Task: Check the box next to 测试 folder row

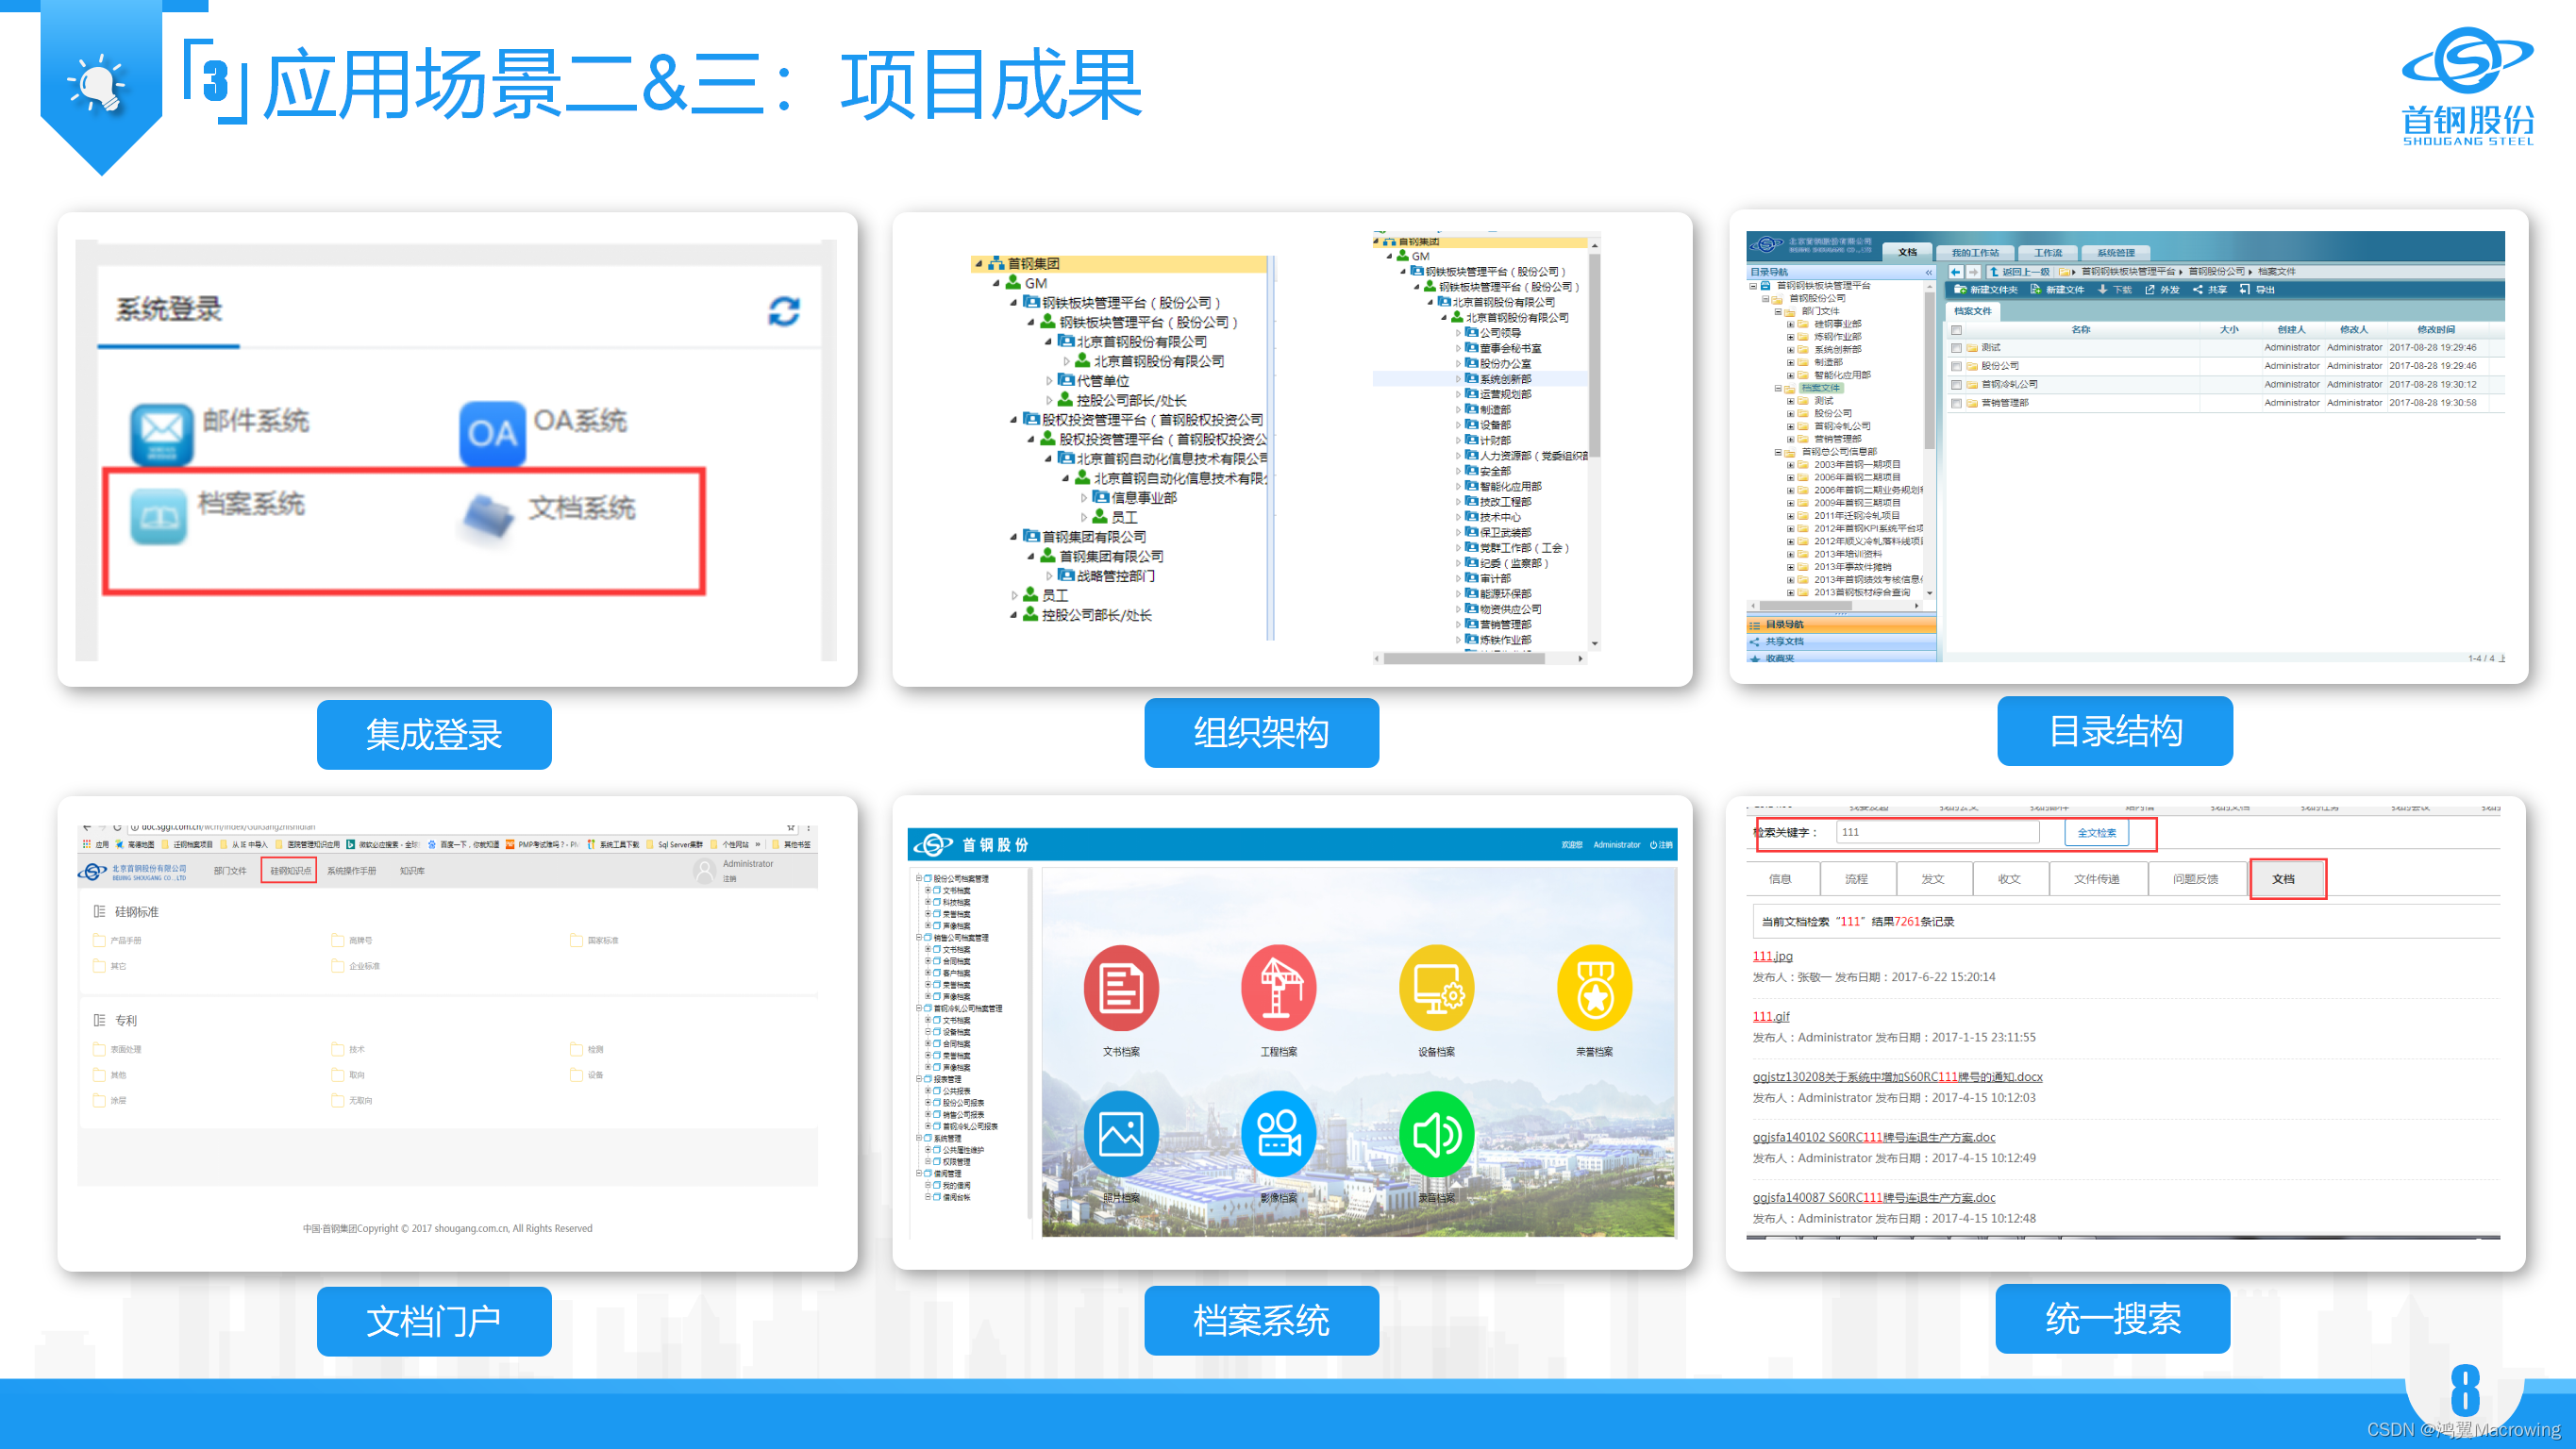Action: pos(1956,348)
